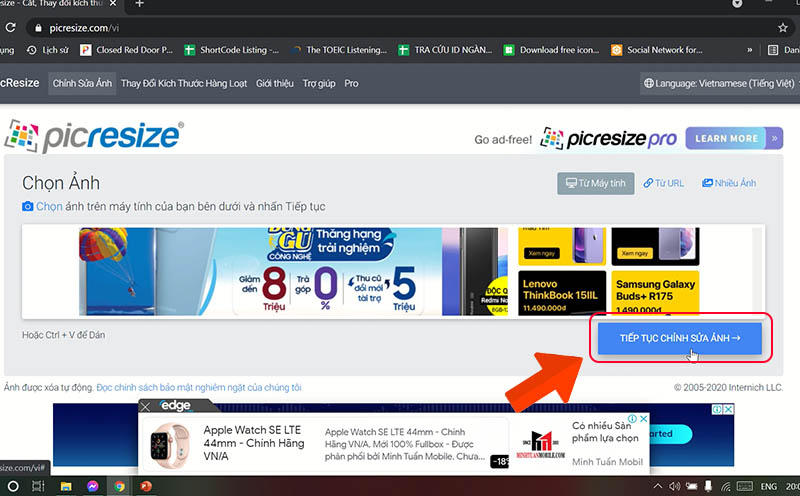Open the Apple Watch SE LTE 44mm ad
The image size is (800, 496).
pos(254,443)
